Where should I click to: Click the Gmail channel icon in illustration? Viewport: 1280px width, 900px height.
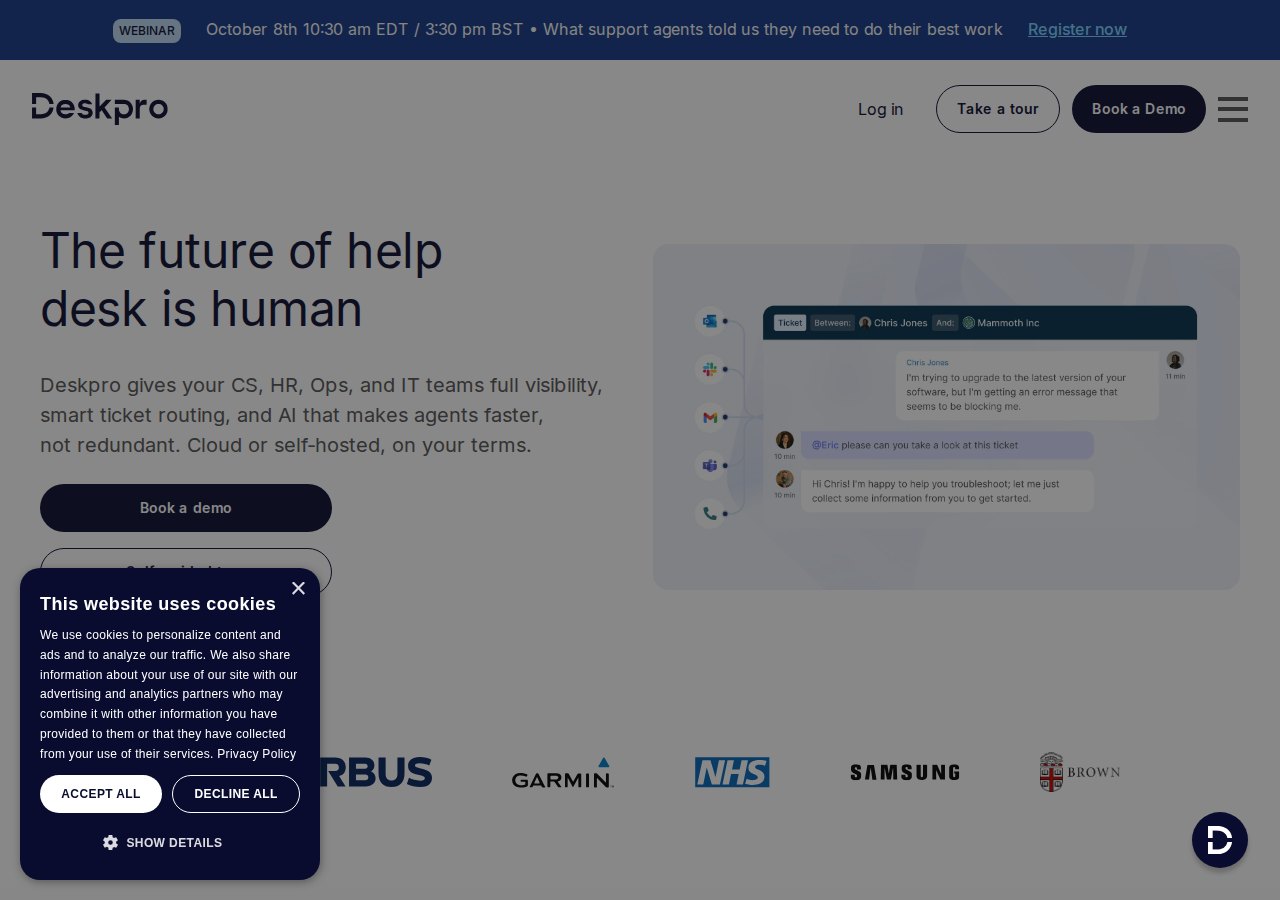tap(710, 417)
